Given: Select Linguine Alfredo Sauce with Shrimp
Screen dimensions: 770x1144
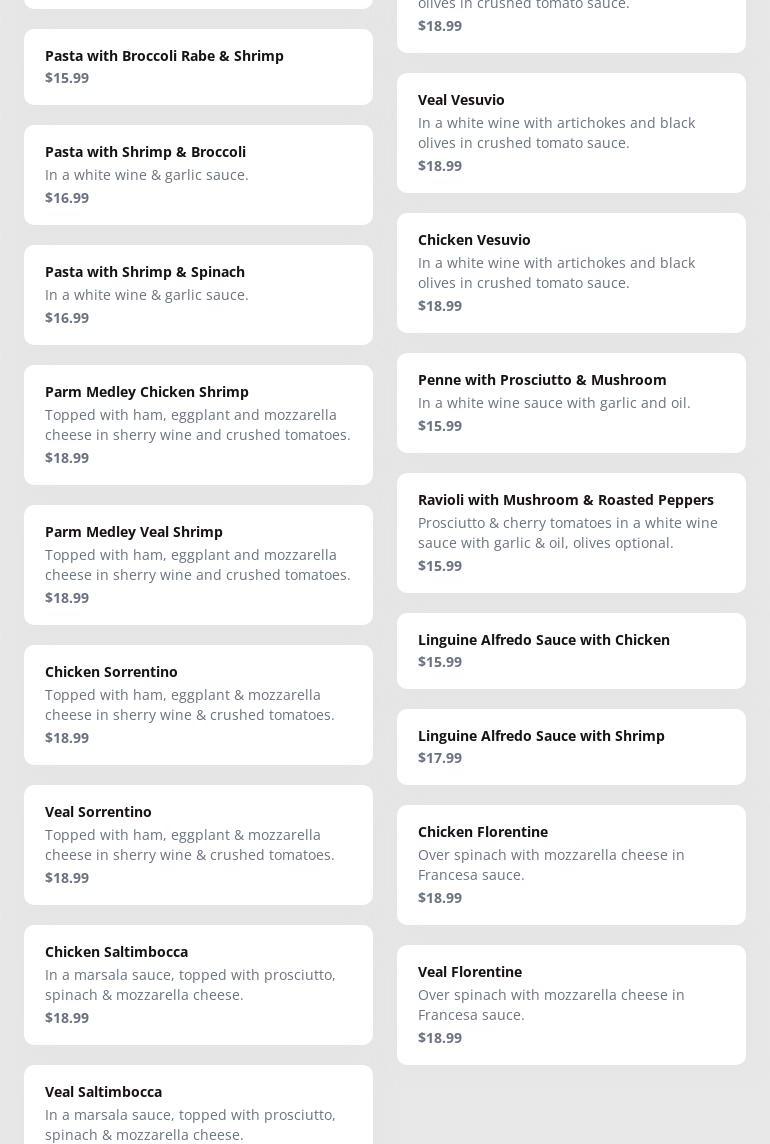Looking at the screenshot, I should click(571, 746).
